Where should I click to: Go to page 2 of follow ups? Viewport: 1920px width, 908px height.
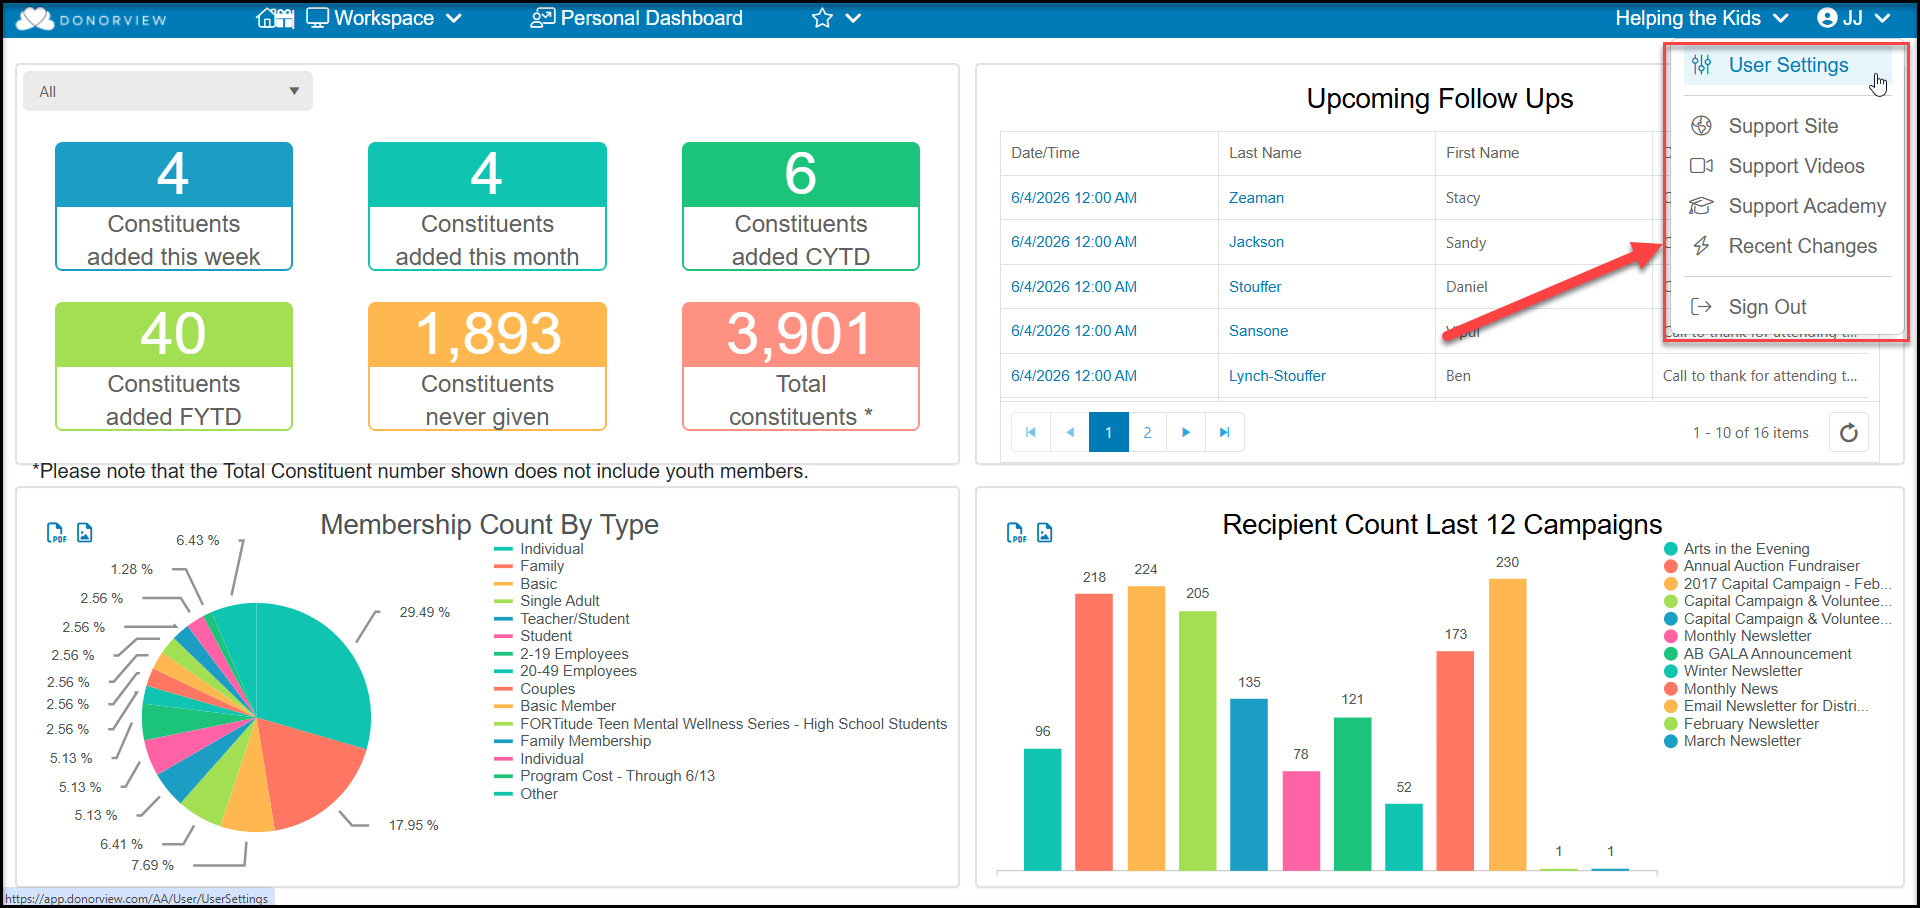tap(1147, 432)
